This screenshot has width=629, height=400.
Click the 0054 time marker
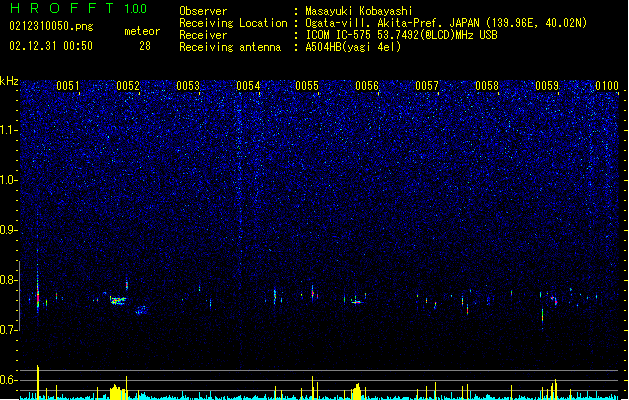click(x=248, y=86)
